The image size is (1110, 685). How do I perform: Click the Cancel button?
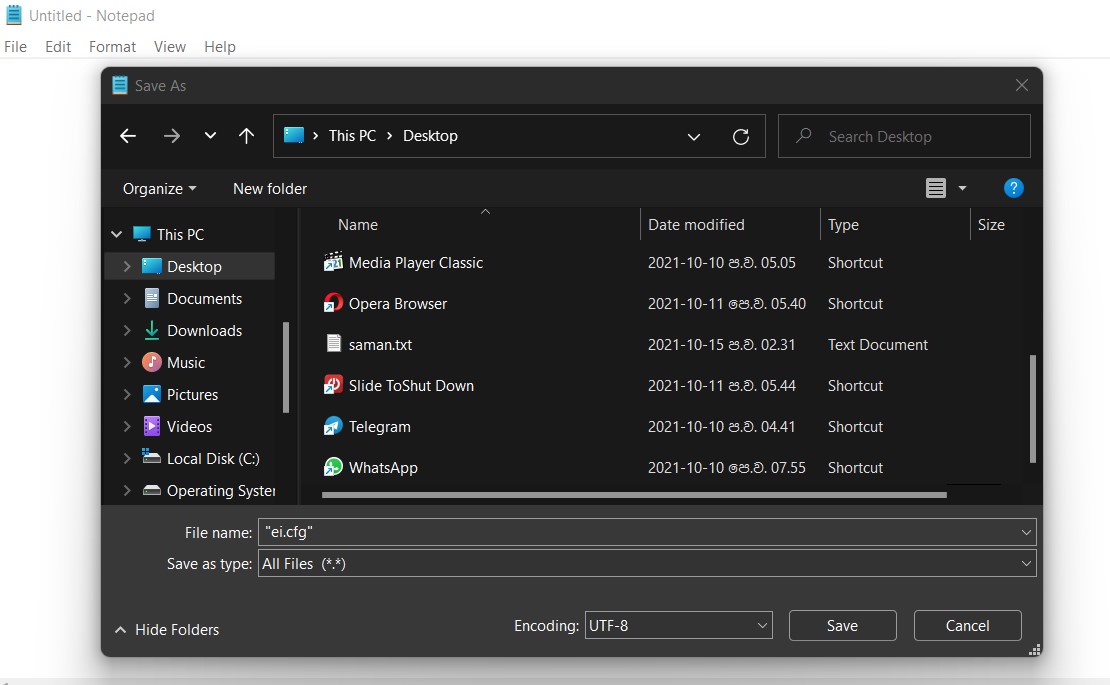pyautogui.click(x=967, y=626)
